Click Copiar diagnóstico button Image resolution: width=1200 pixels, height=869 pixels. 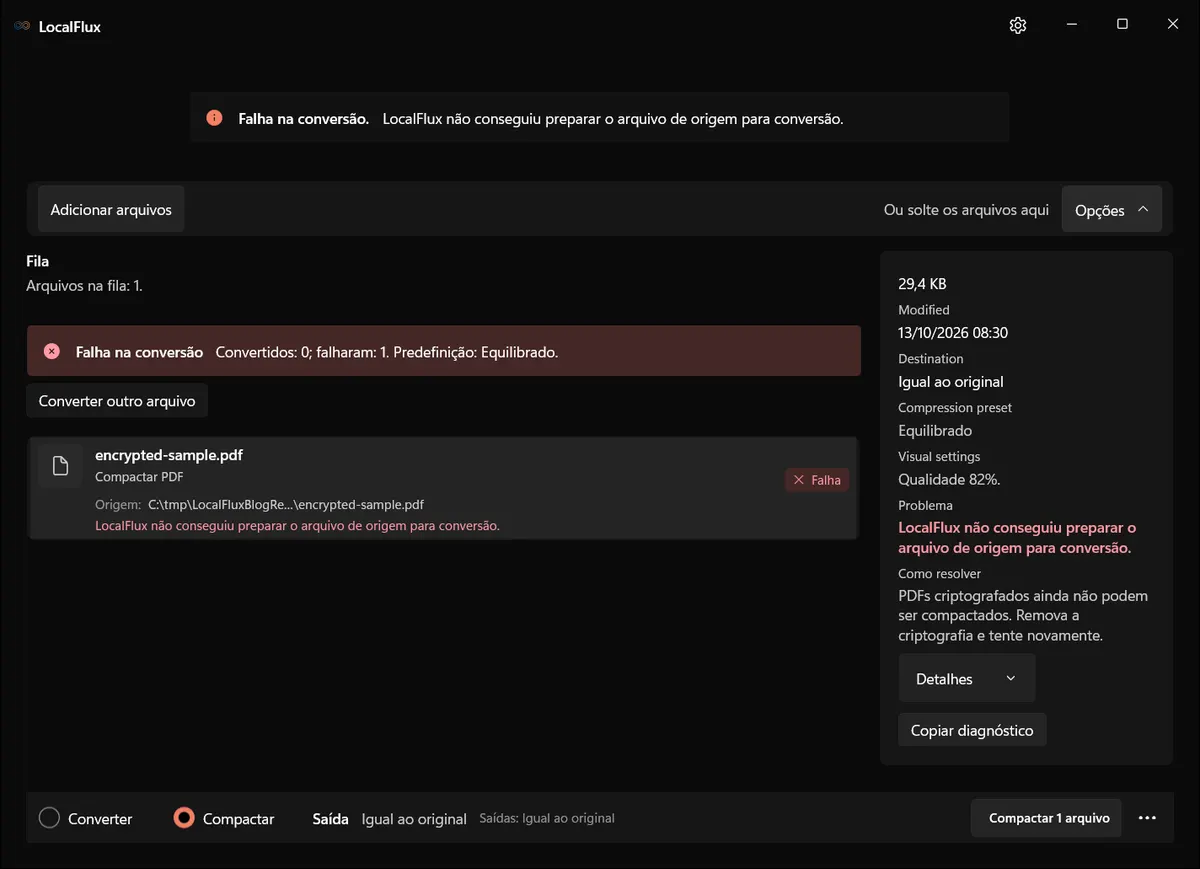(x=972, y=730)
